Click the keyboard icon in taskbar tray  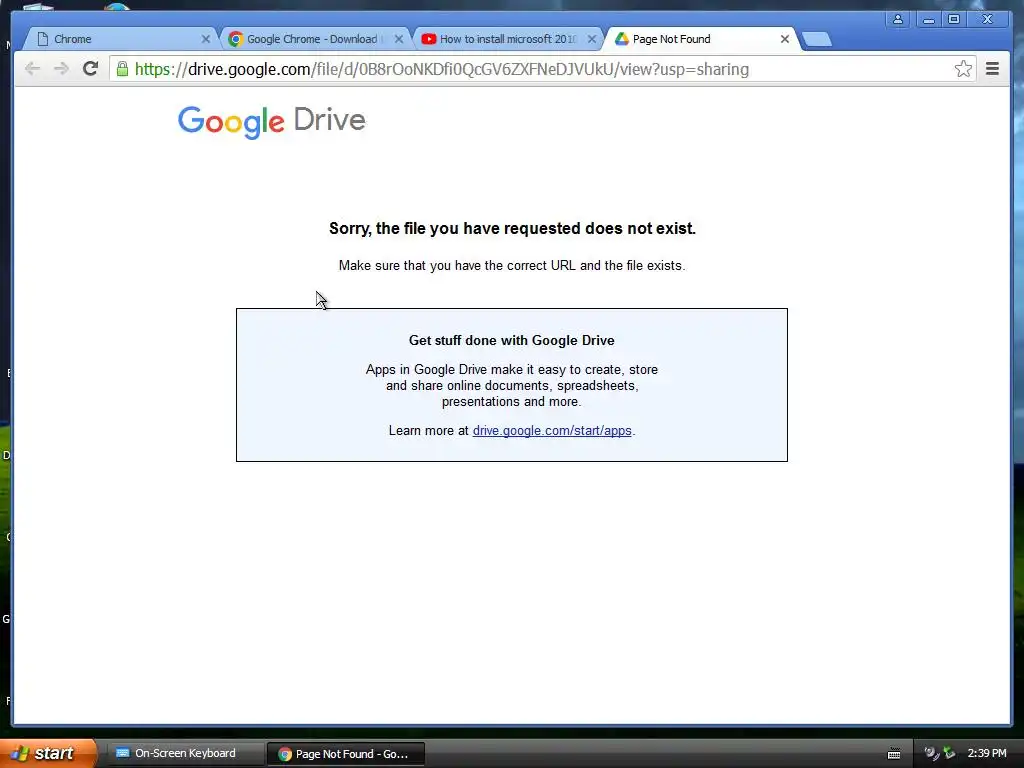coord(894,754)
